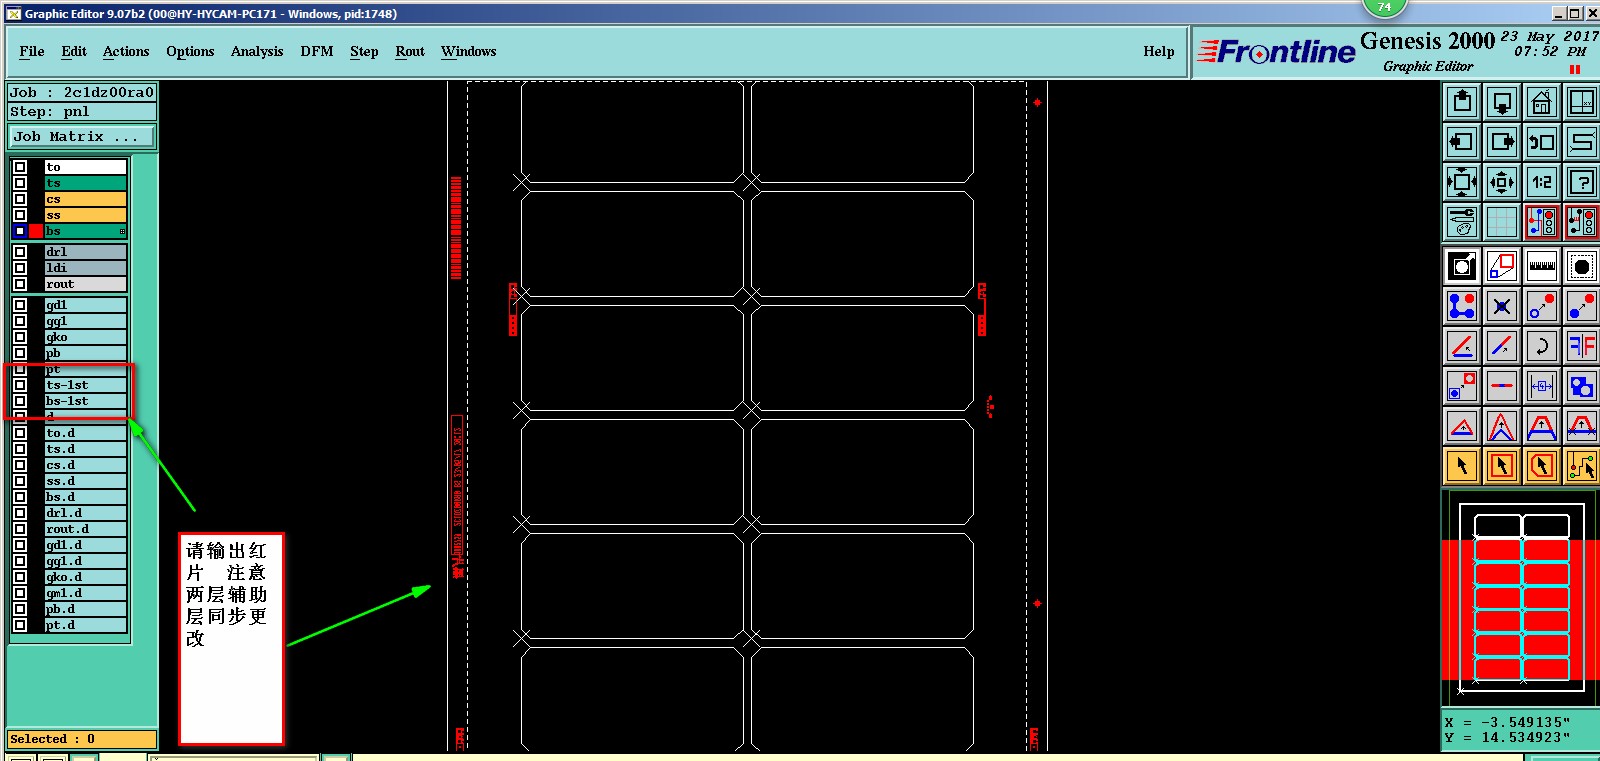Click the pan-left arrow box icon

click(1462, 142)
